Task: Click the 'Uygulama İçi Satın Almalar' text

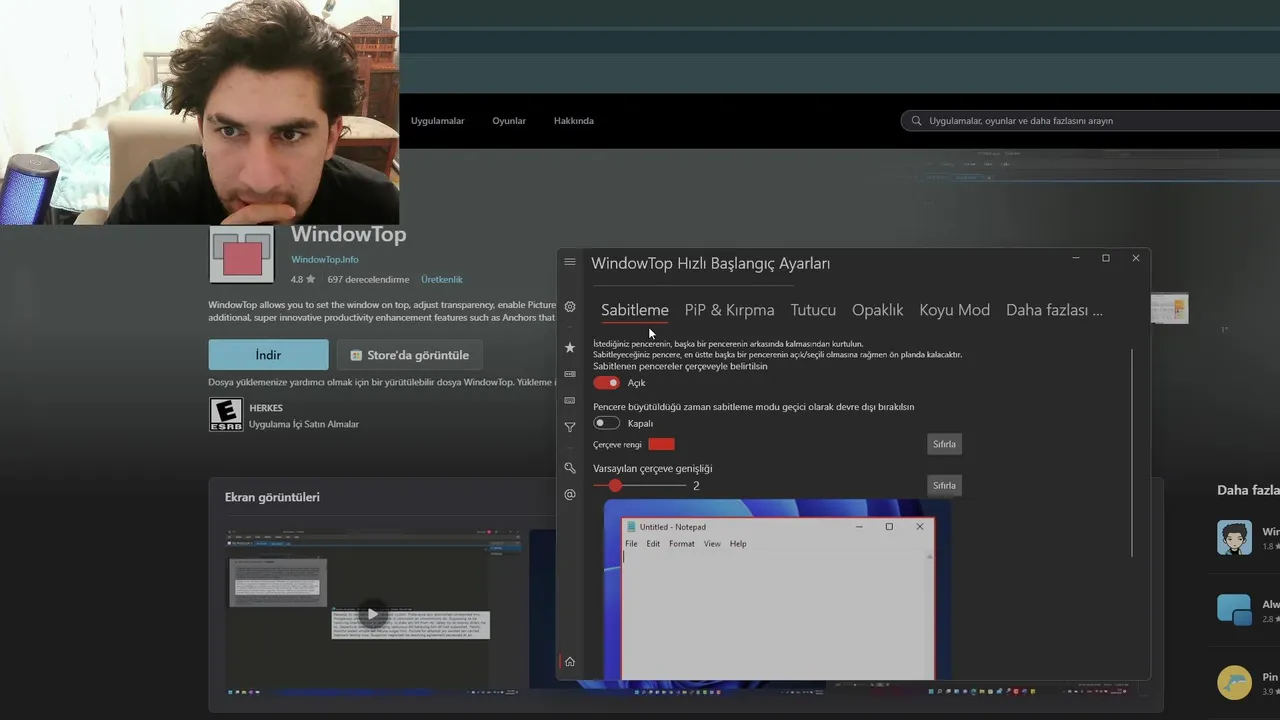Action: 304,424
